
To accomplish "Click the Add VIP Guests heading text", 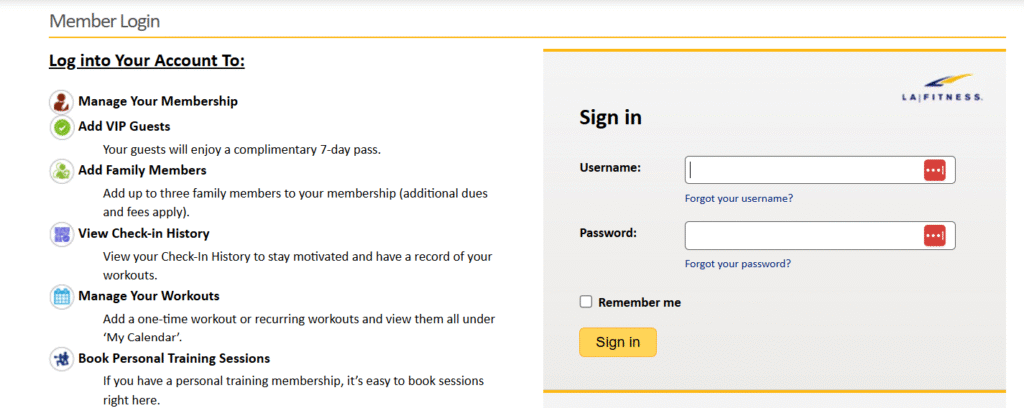I will 124,127.
